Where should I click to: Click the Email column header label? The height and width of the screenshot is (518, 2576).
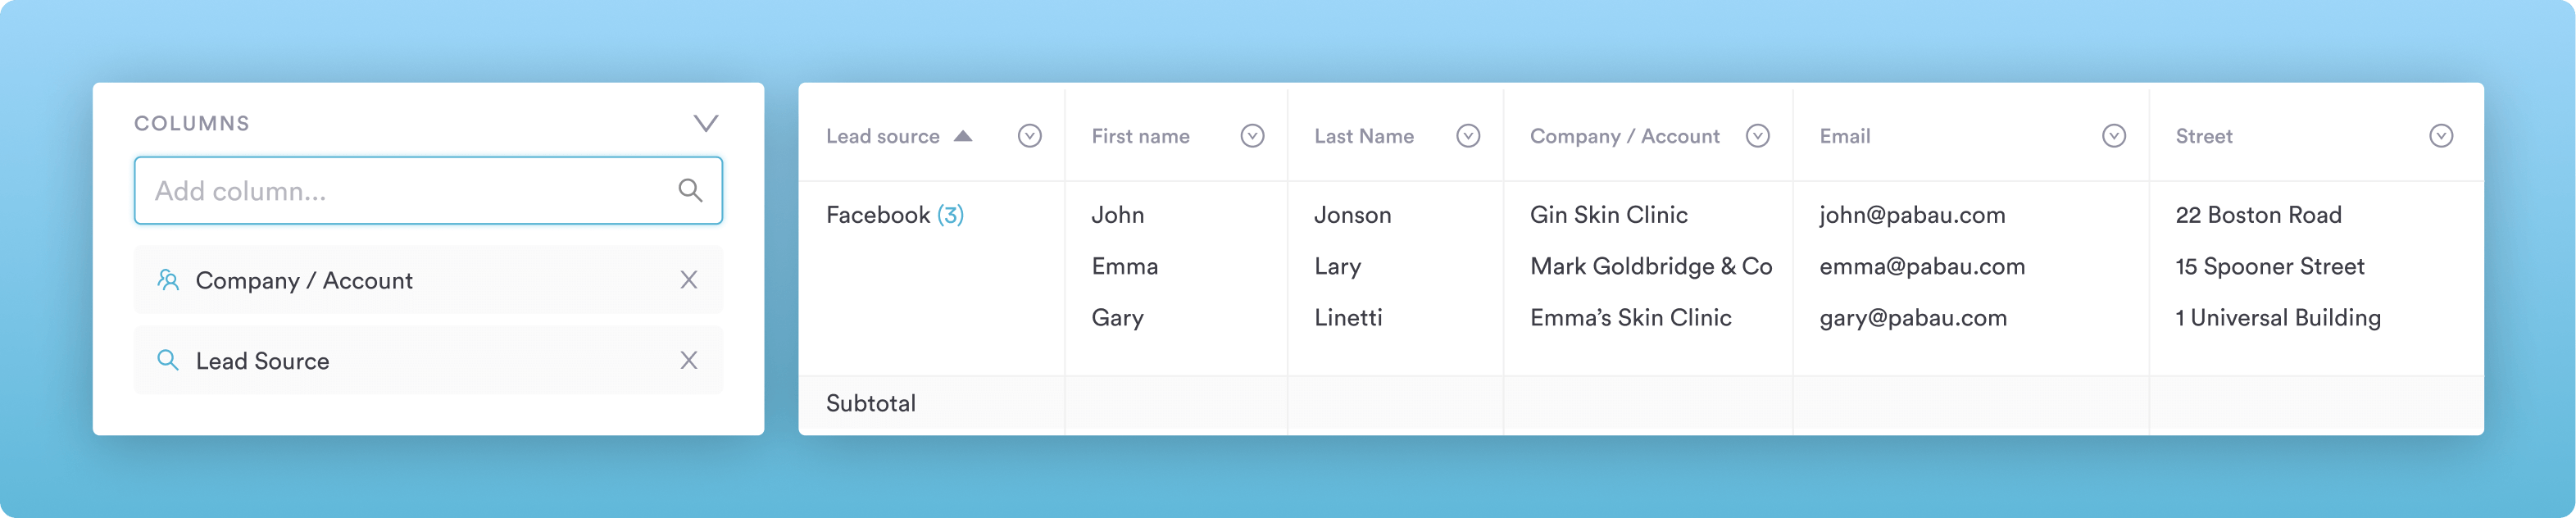[x=1844, y=136]
